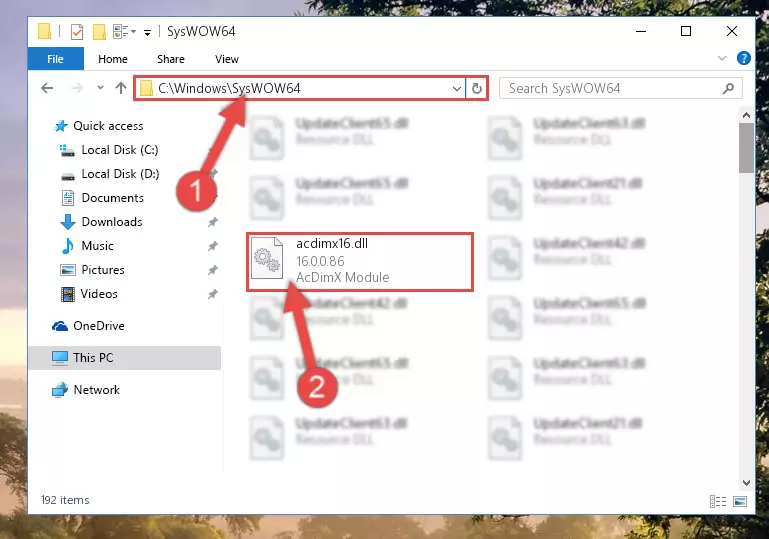Image resolution: width=769 pixels, height=539 pixels.
Task: Select the acdimx16.dll file
Action: pos(360,262)
